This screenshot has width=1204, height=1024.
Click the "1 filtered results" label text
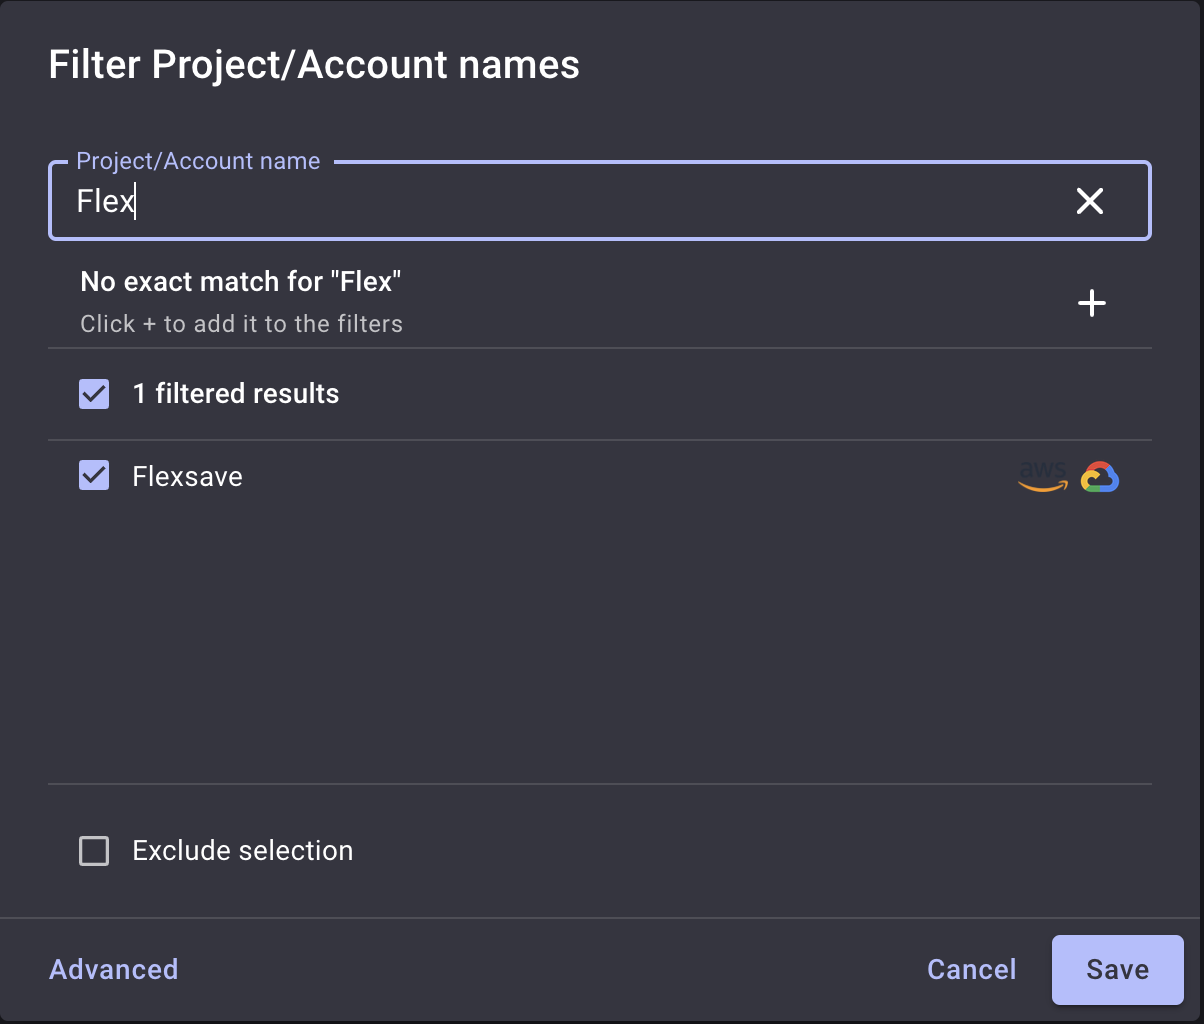(236, 394)
